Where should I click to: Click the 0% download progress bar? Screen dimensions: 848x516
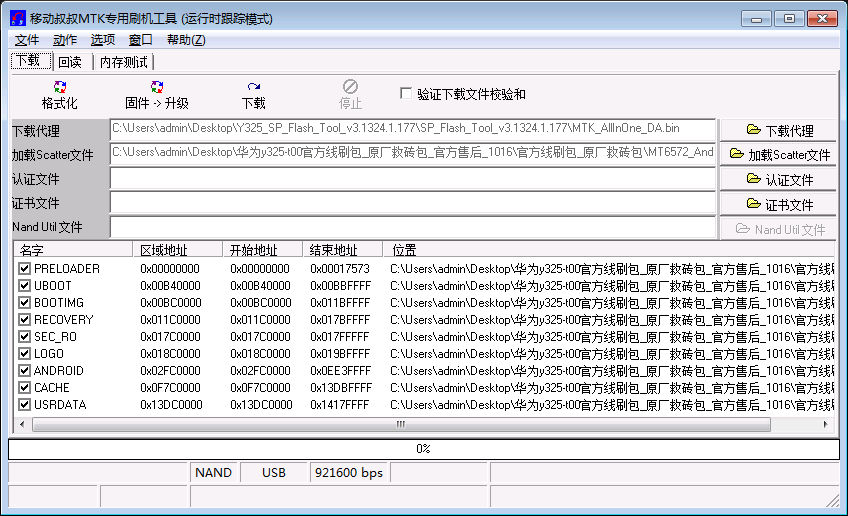423,449
